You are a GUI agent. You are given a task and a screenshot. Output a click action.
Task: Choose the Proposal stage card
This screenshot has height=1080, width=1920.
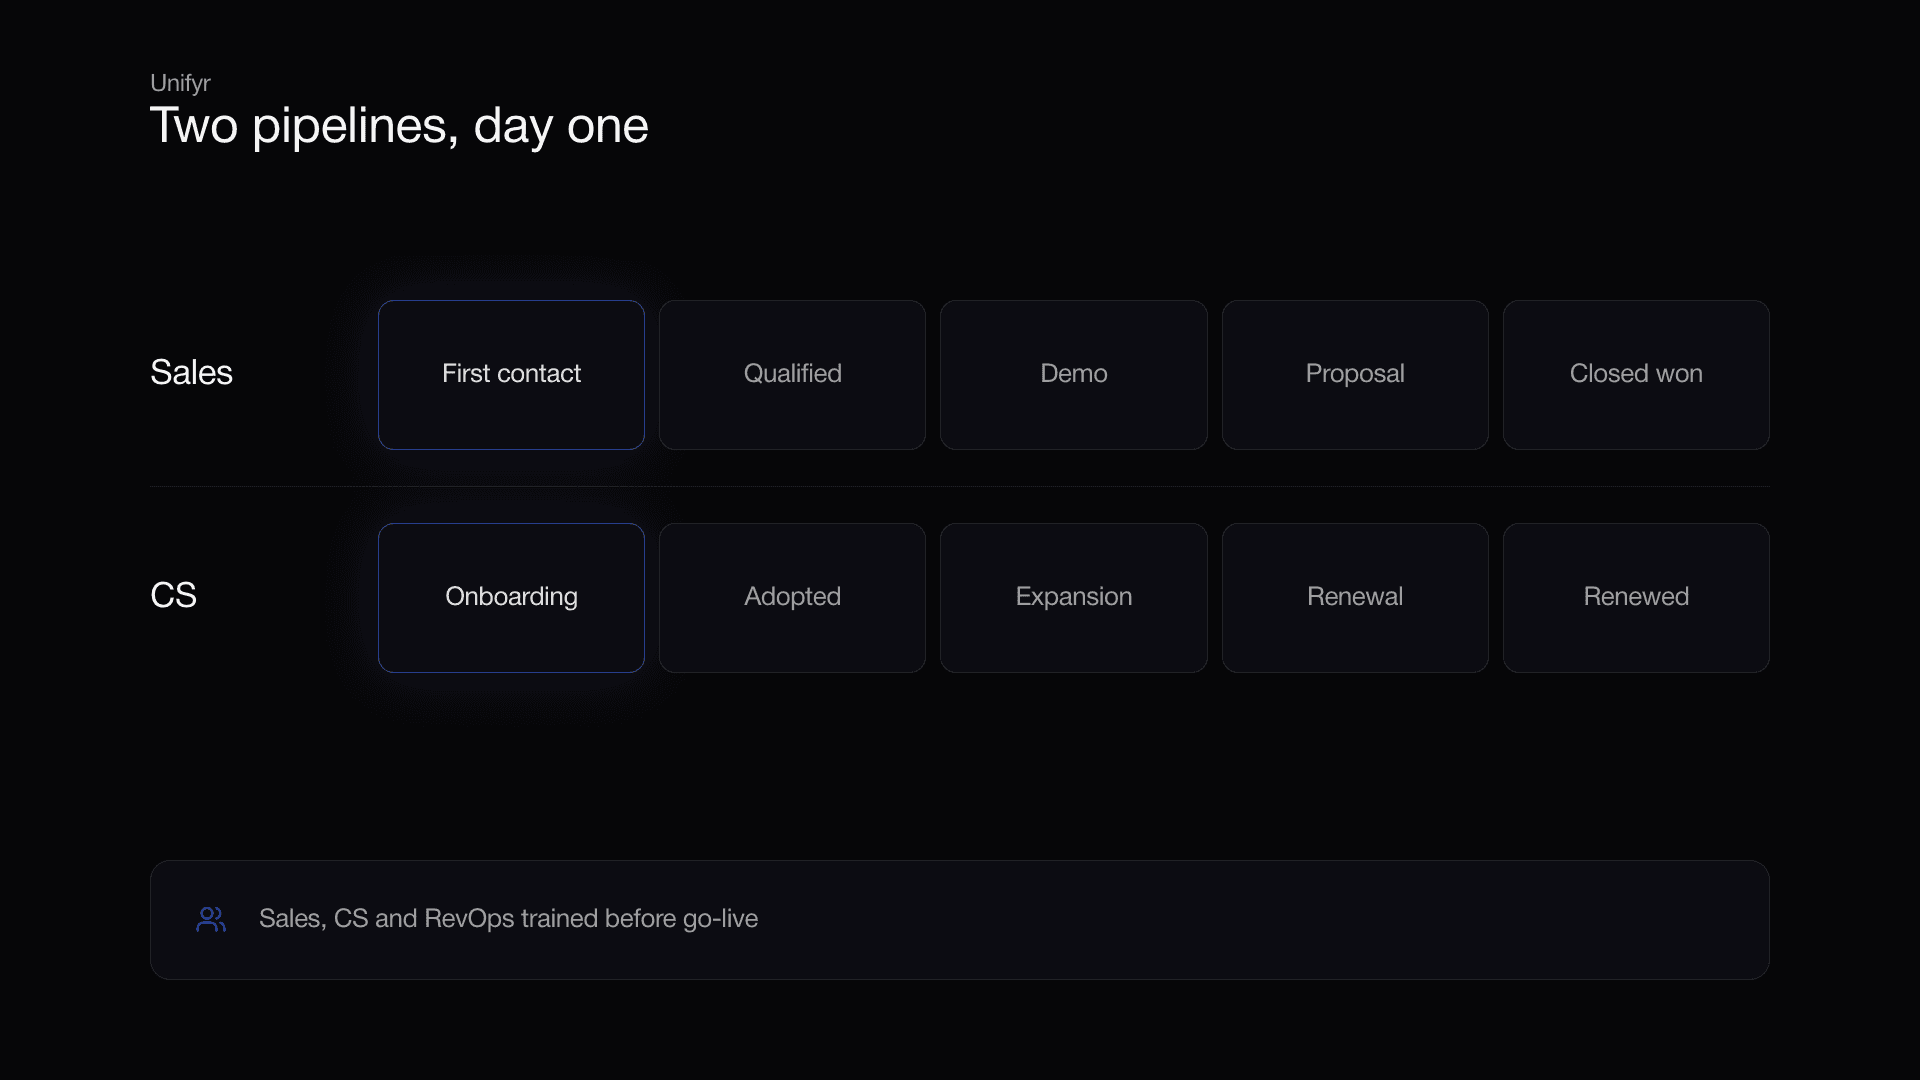[x=1355, y=375]
